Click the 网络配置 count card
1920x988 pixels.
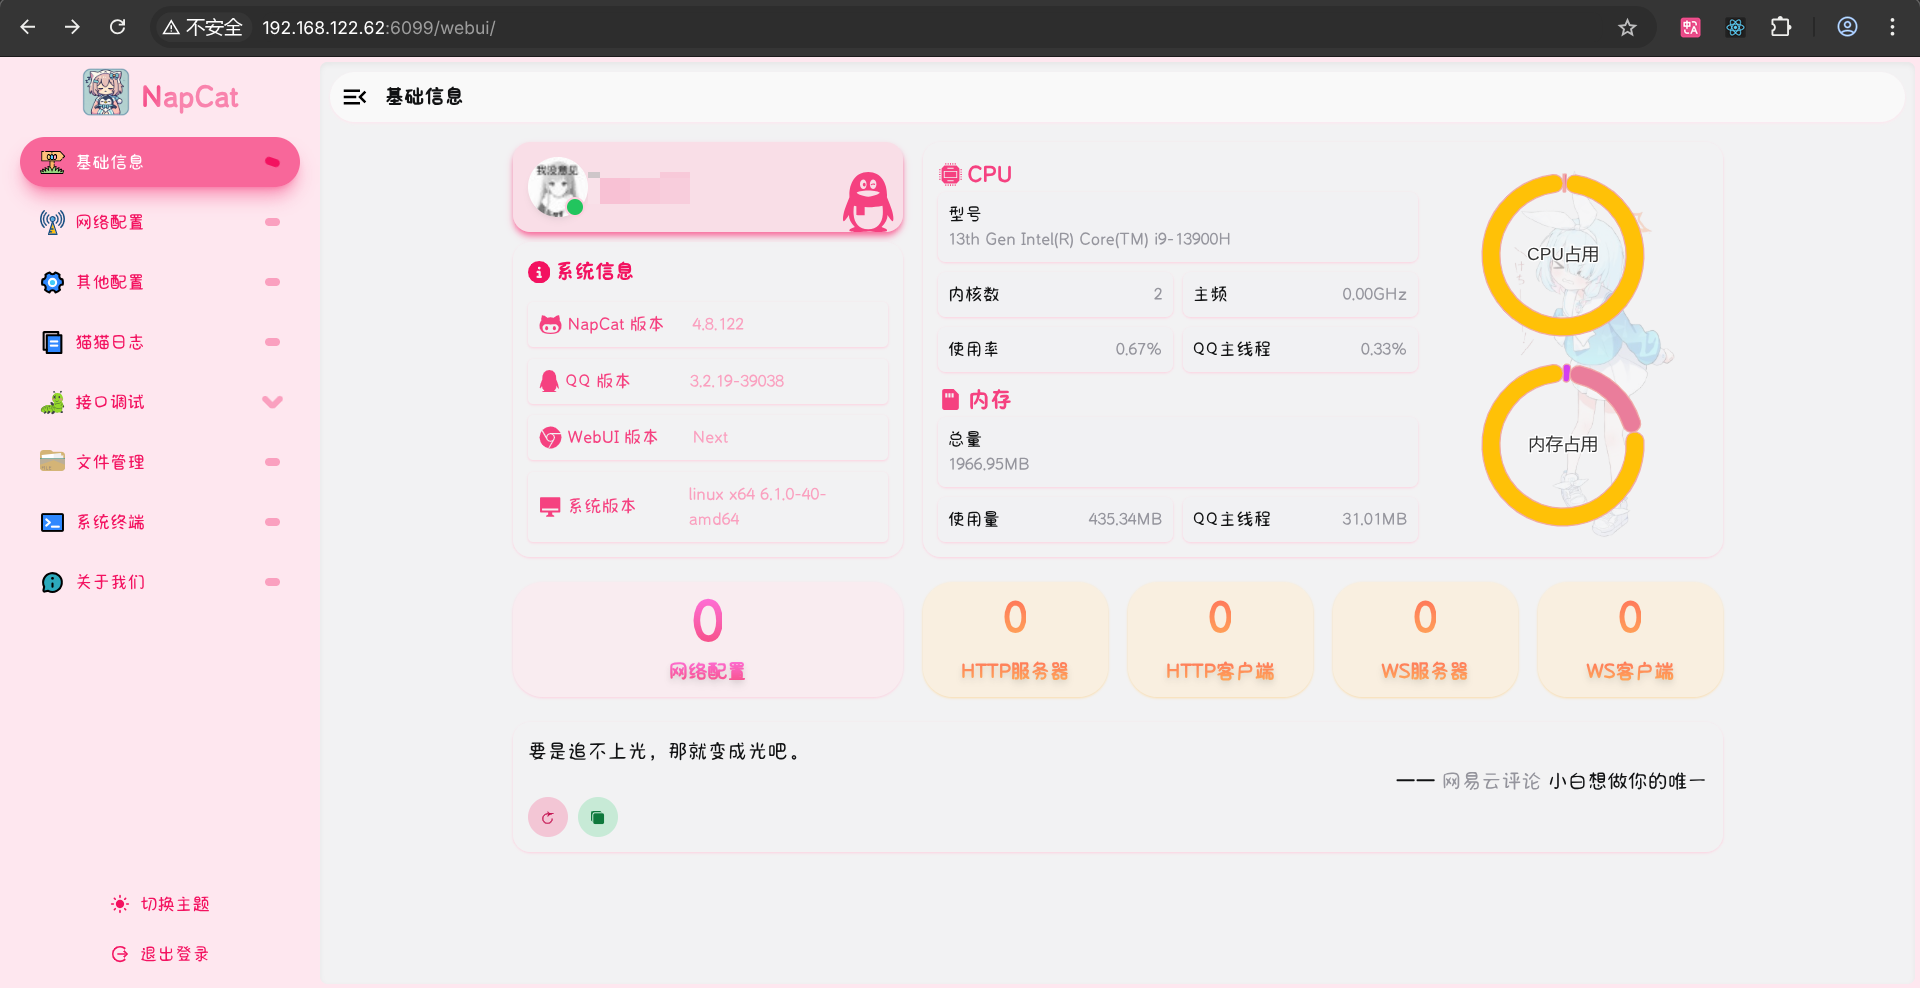tap(707, 640)
